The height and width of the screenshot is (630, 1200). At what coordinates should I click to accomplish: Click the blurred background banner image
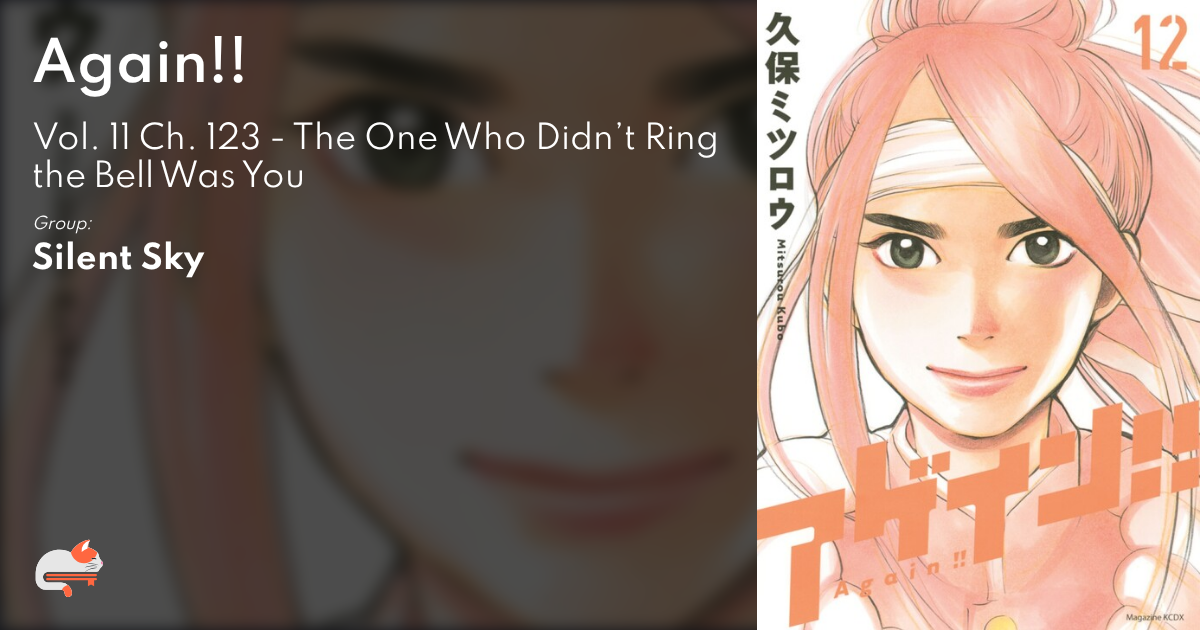(378, 315)
